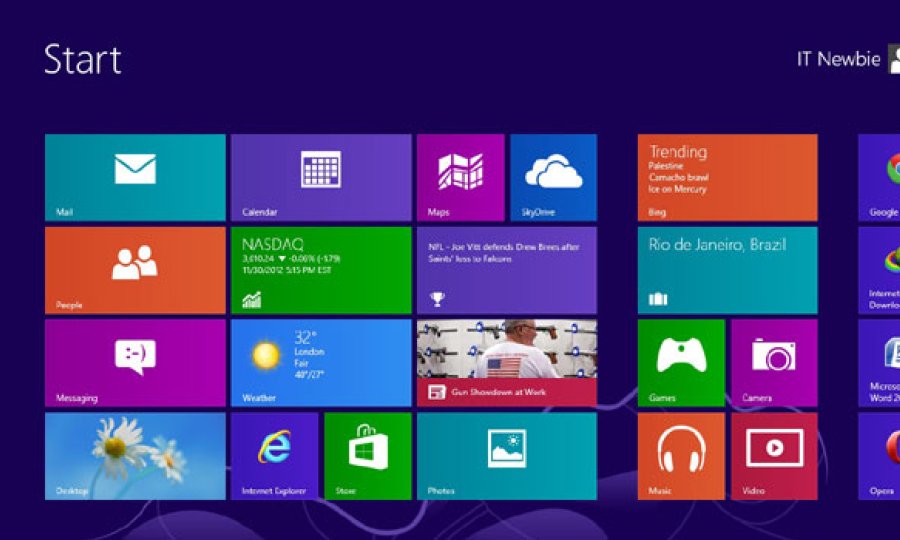Open the Desktop tile with daisies
Image resolution: width=900 pixels, height=540 pixels.
click(x=135, y=456)
